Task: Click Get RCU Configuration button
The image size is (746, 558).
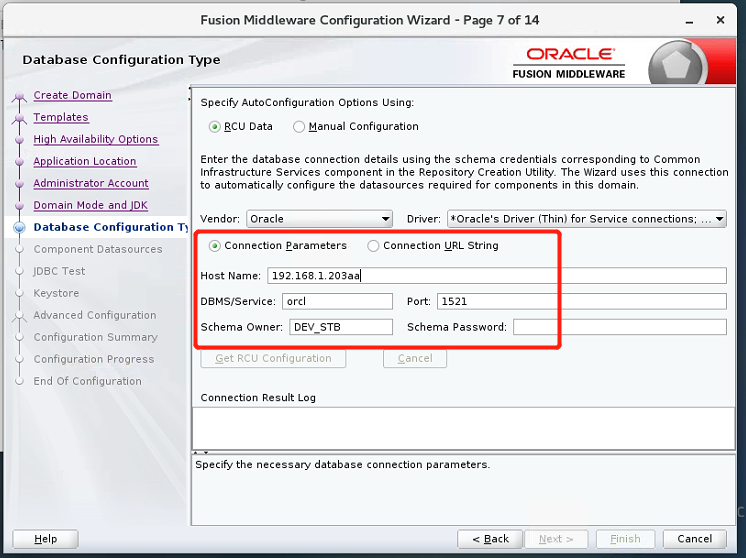Action: point(273,359)
